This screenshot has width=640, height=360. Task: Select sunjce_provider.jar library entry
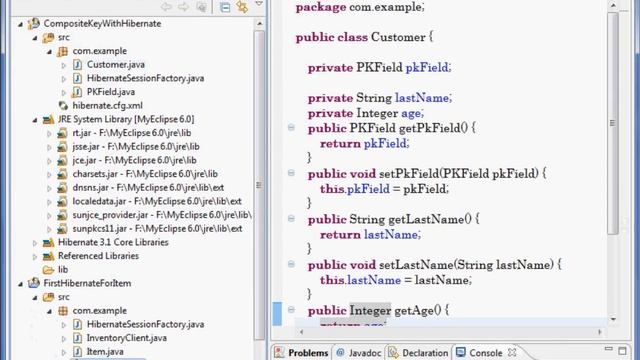click(162, 215)
